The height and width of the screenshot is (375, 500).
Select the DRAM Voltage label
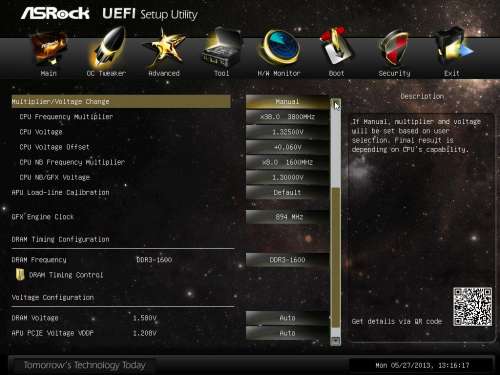point(35,318)
